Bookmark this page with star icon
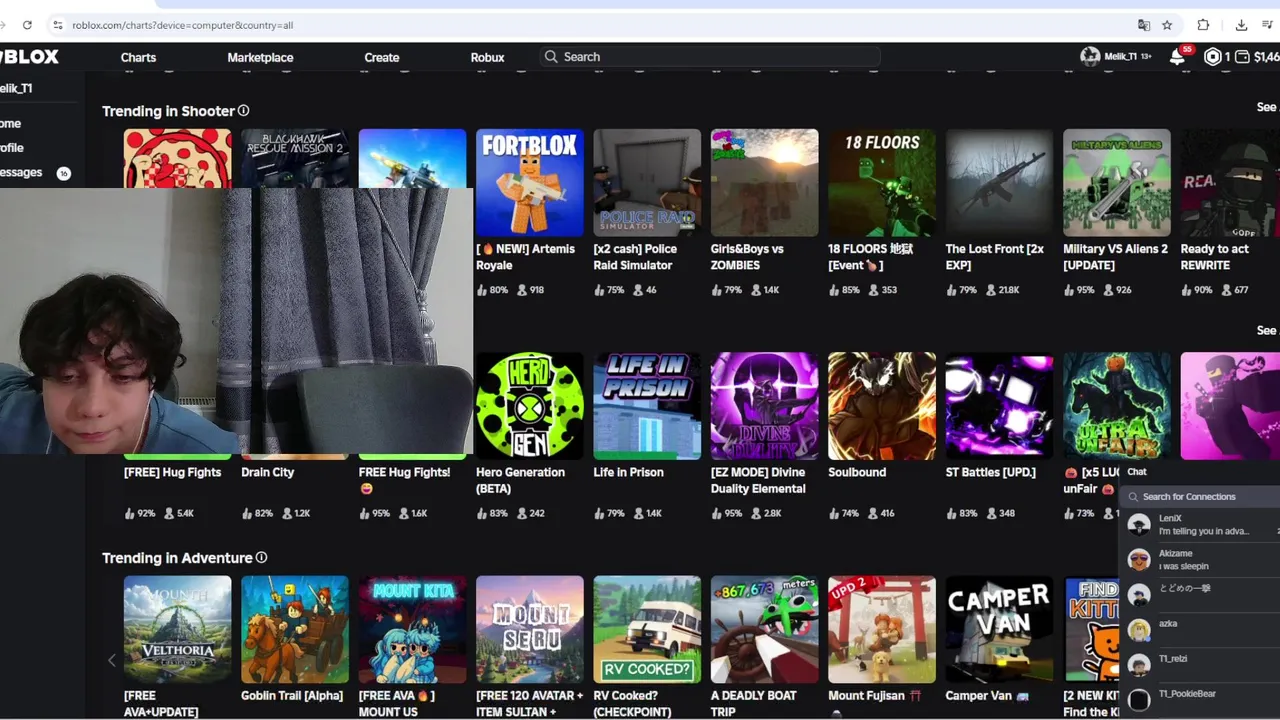The width and height of the screenshot is (1280, 720). [x=1167, y=25]
